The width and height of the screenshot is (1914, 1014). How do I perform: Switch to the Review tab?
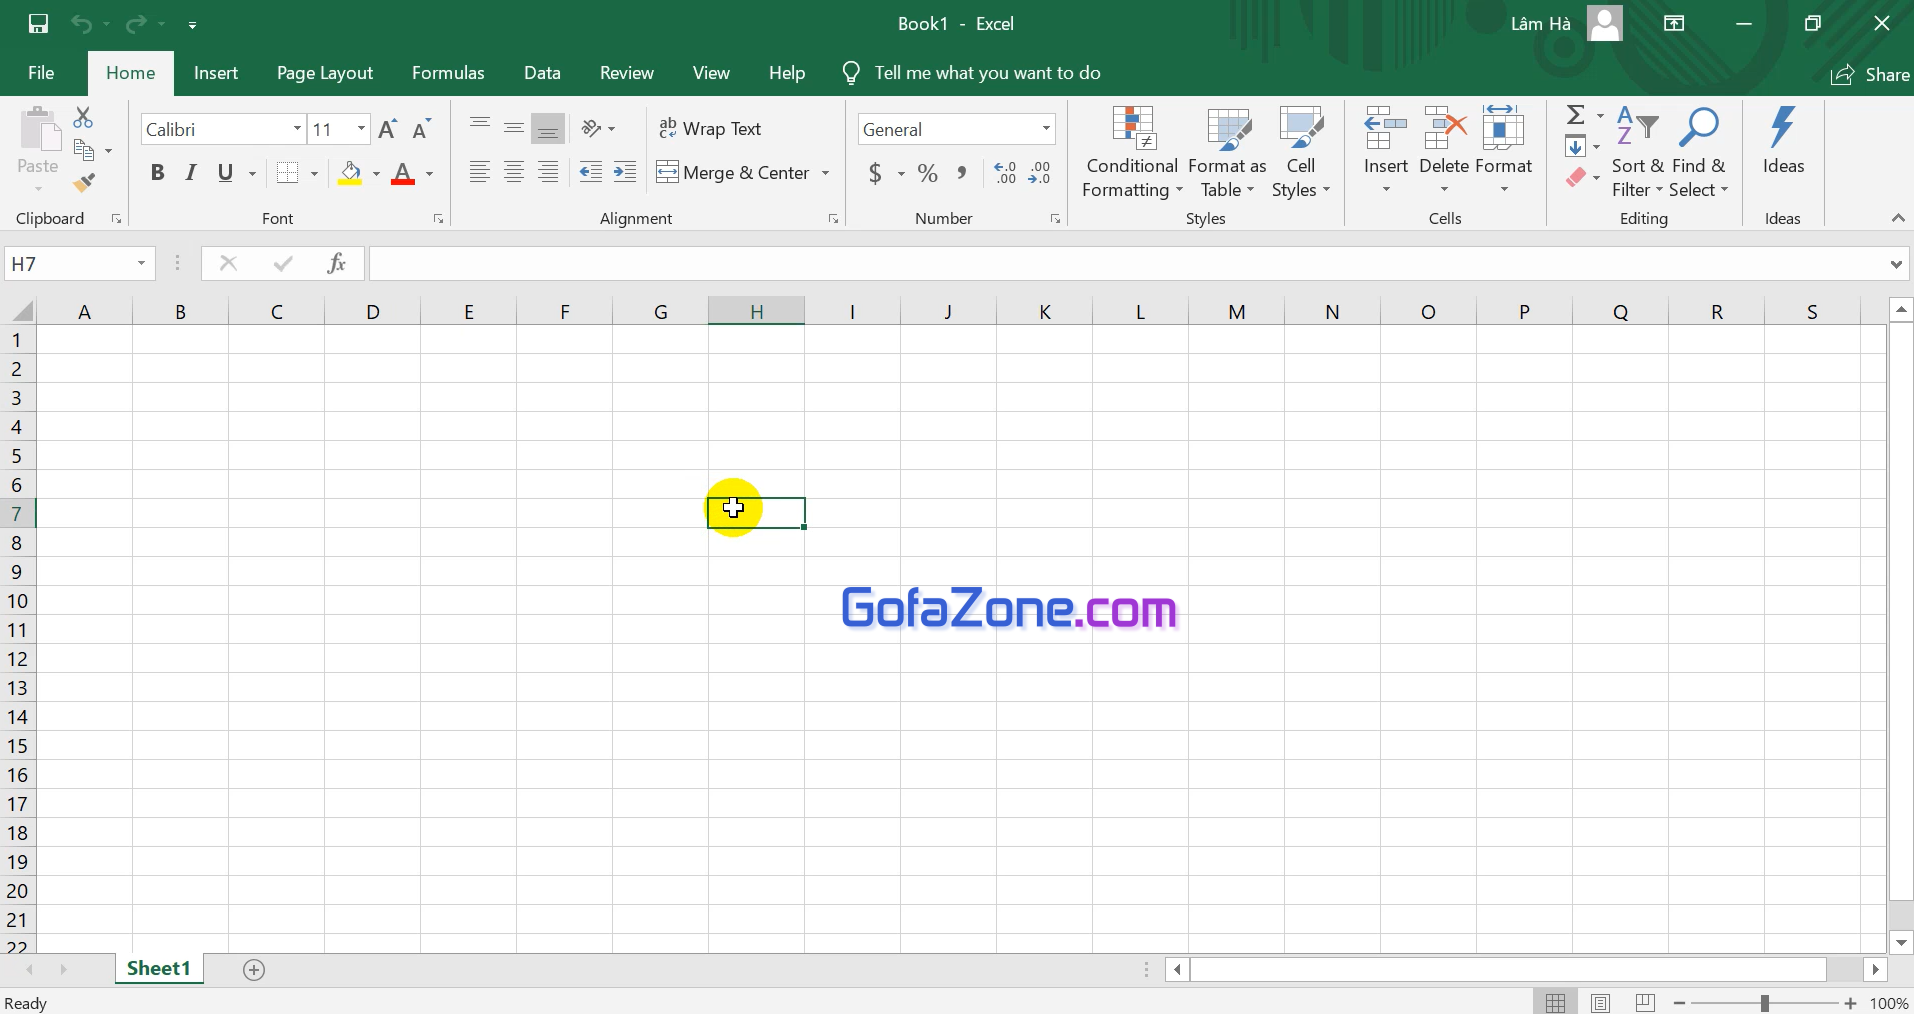(627, 73)
